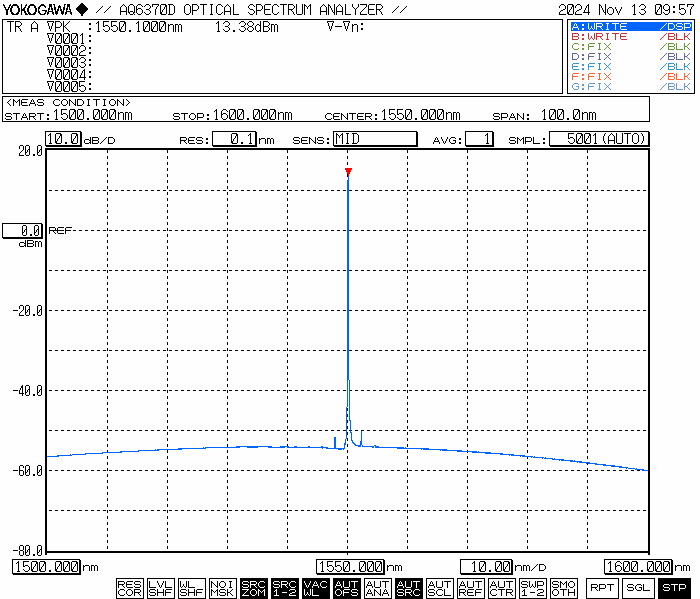Image resolution: width=700 pixels, height=599 pixels.
Task: Click the VAC WL indicator
Action: point(316,588)
